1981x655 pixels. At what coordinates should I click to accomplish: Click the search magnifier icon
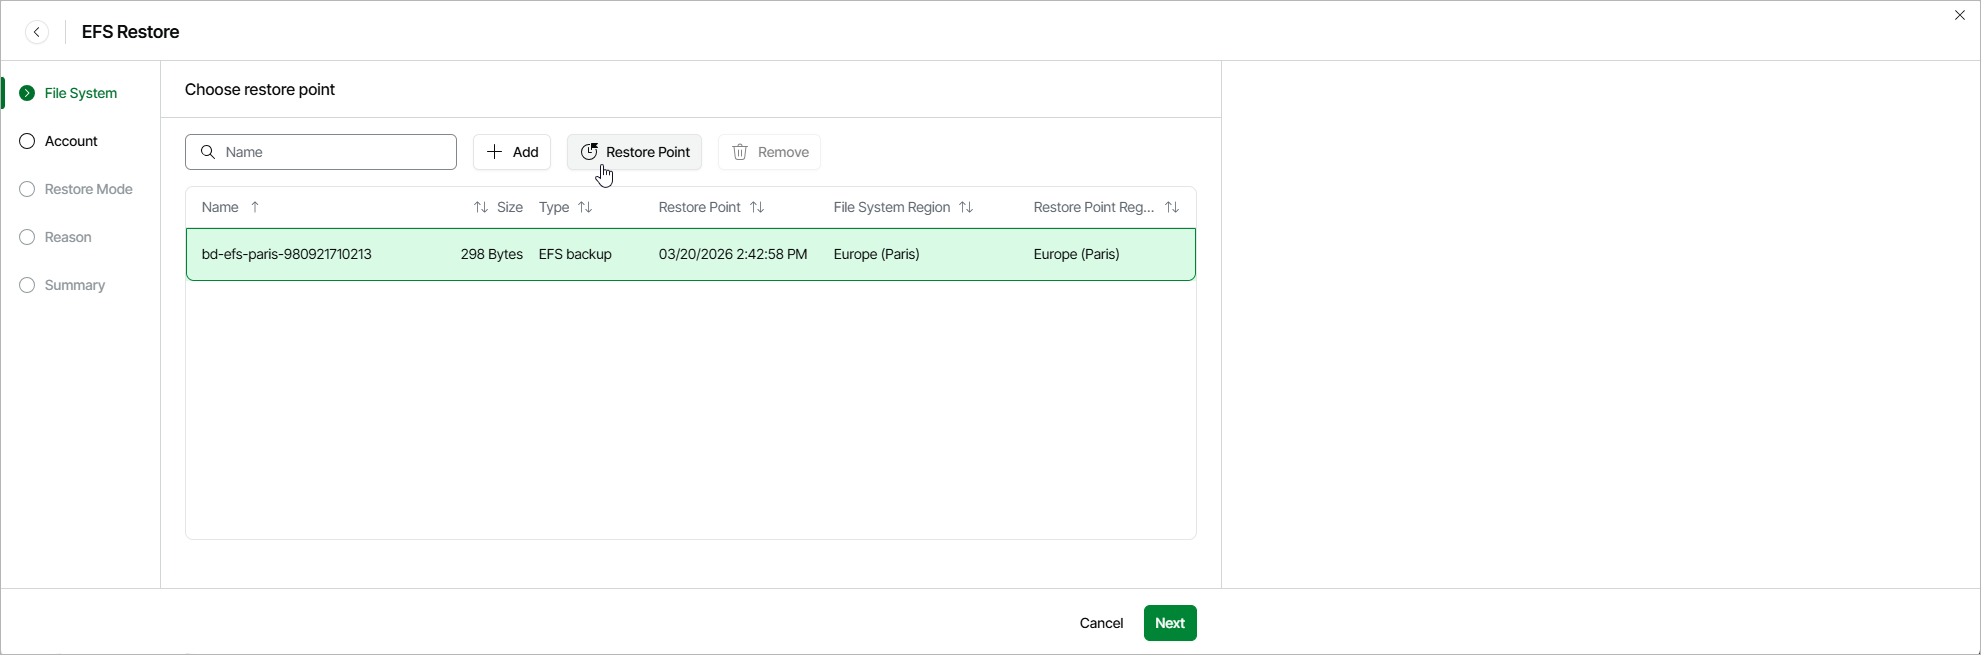coord(208,152)
